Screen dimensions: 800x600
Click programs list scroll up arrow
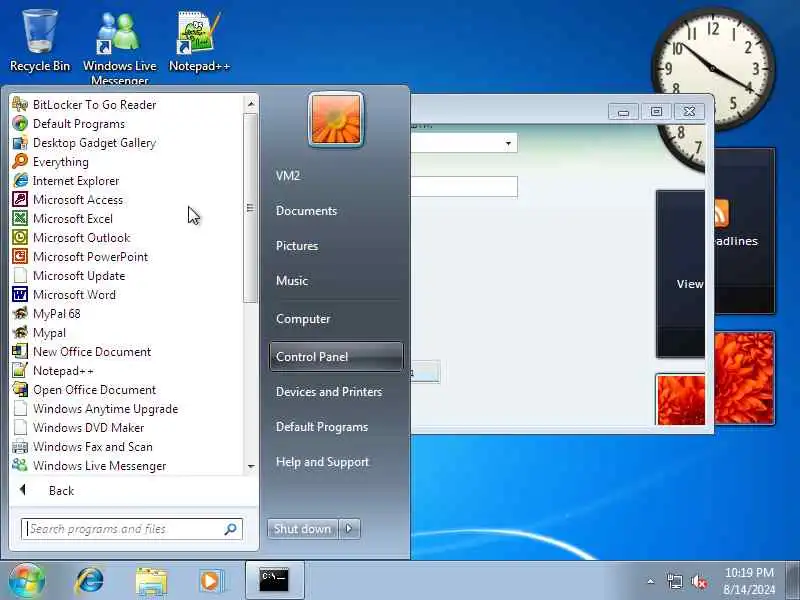251,104
